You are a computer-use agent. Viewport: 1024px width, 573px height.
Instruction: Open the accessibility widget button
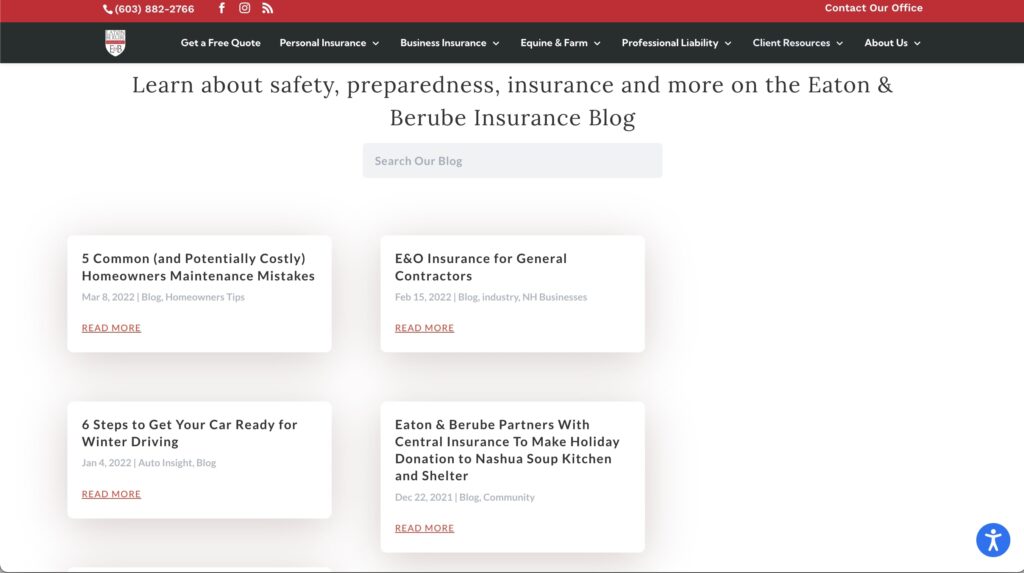coord(992,540)
